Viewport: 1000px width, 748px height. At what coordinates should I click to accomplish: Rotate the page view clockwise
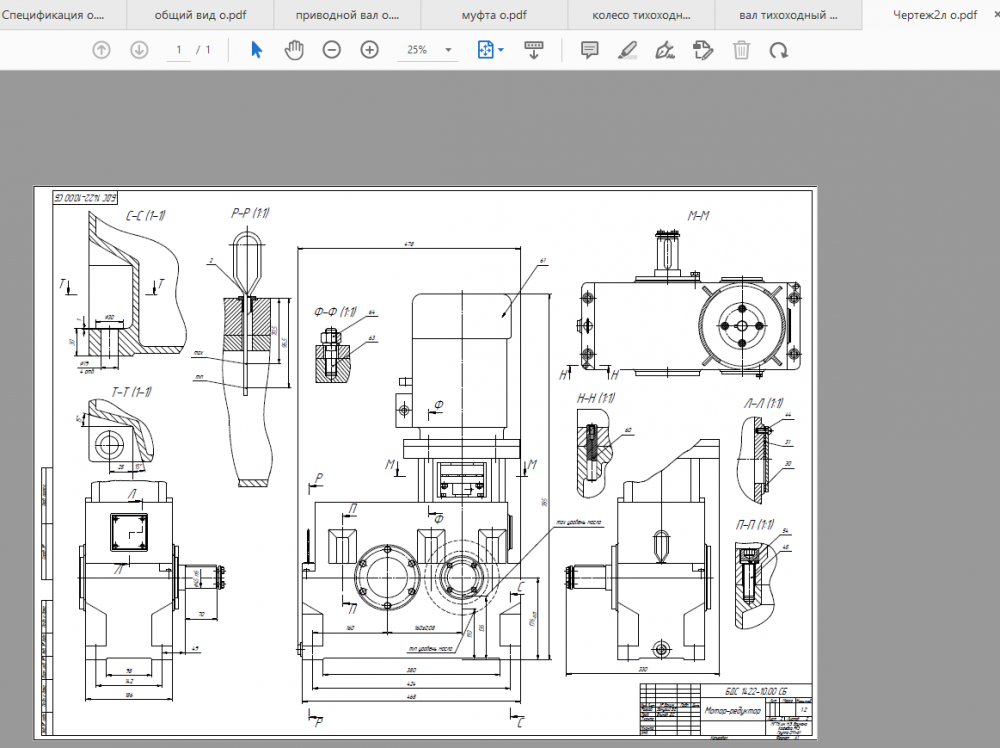click(778, 50)
